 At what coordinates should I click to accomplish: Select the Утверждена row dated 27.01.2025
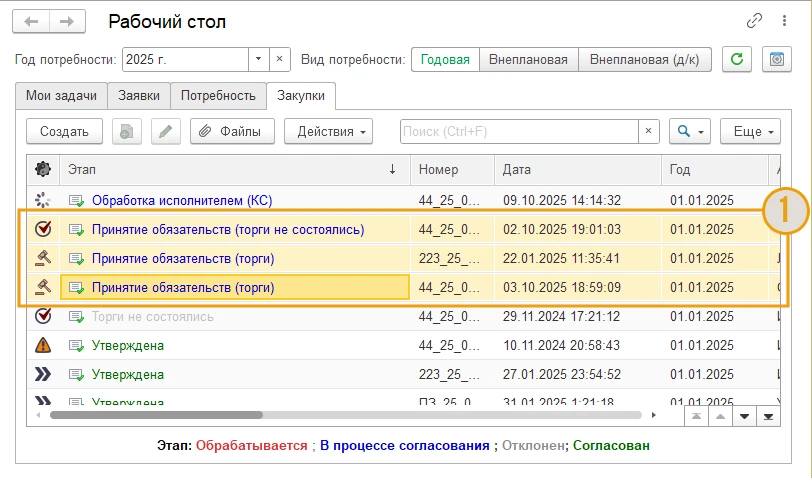[x=403, y=374]
